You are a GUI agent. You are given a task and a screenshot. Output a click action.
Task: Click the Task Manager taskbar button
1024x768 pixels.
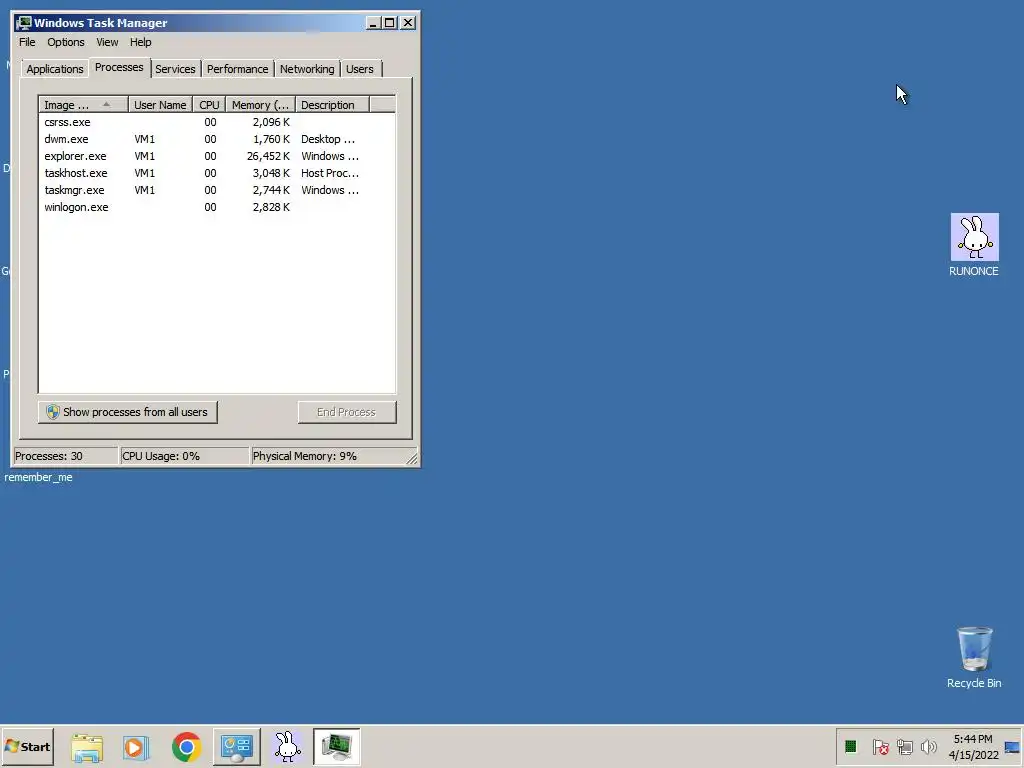click(x=336, y=747)
